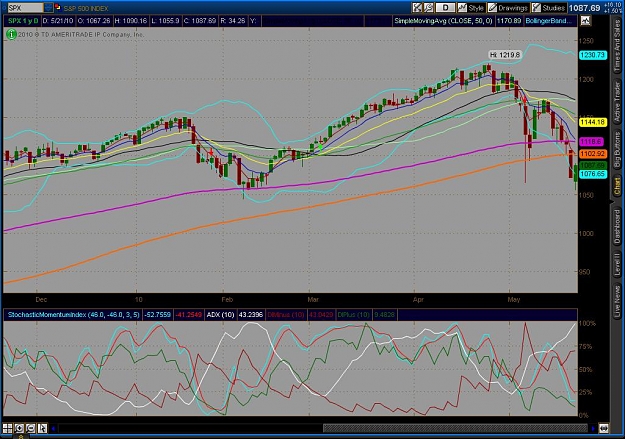Viewport: 625px width, 439px height.
Task: Change the aggregation using the D timeframe button
Action: [x=445, y=8]
